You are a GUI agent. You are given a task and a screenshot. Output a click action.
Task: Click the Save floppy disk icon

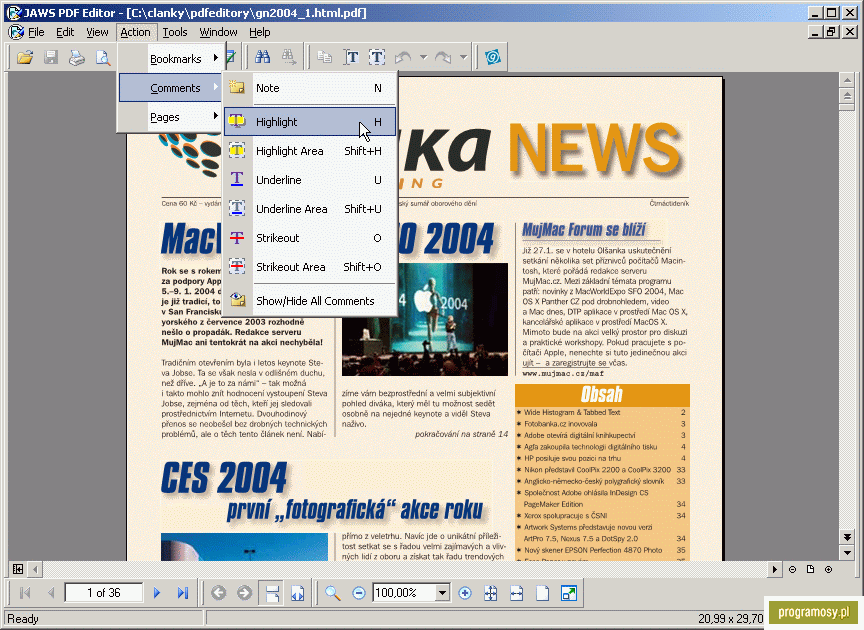click(x=51, y=57)
